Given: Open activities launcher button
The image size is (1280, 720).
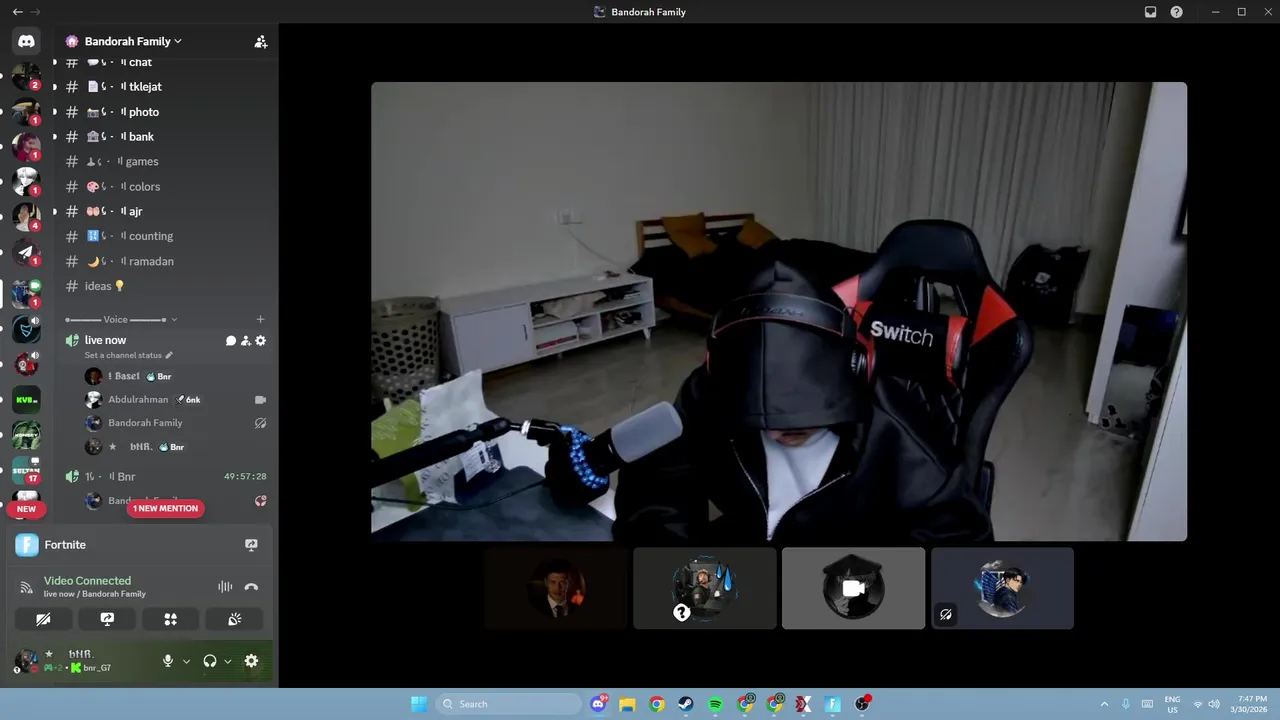Looking at the screenshot, I should (x=171, y=619).
